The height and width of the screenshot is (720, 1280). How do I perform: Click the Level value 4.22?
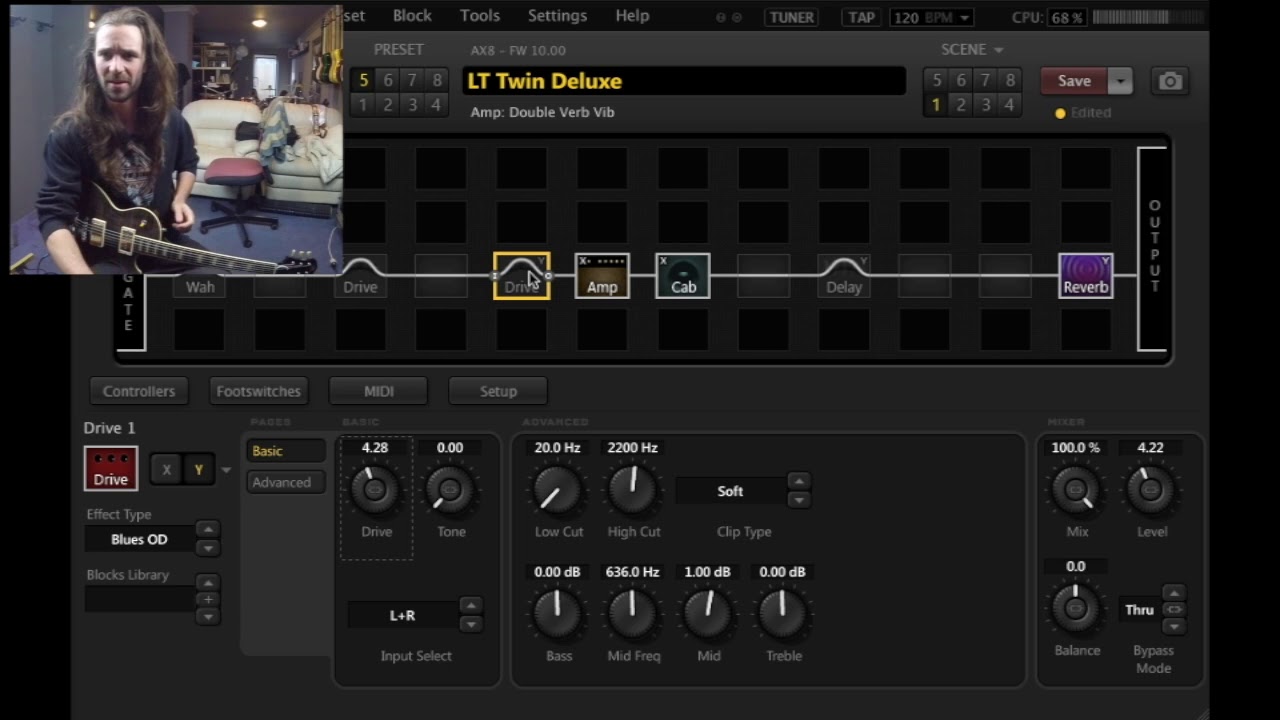click(x=1151, y=448)
